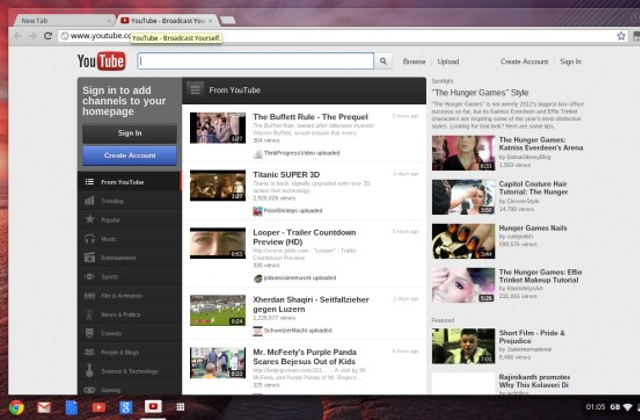Open Titanic SUPER 3D thumbnail
640x420 pixels.
coord(218,185)
